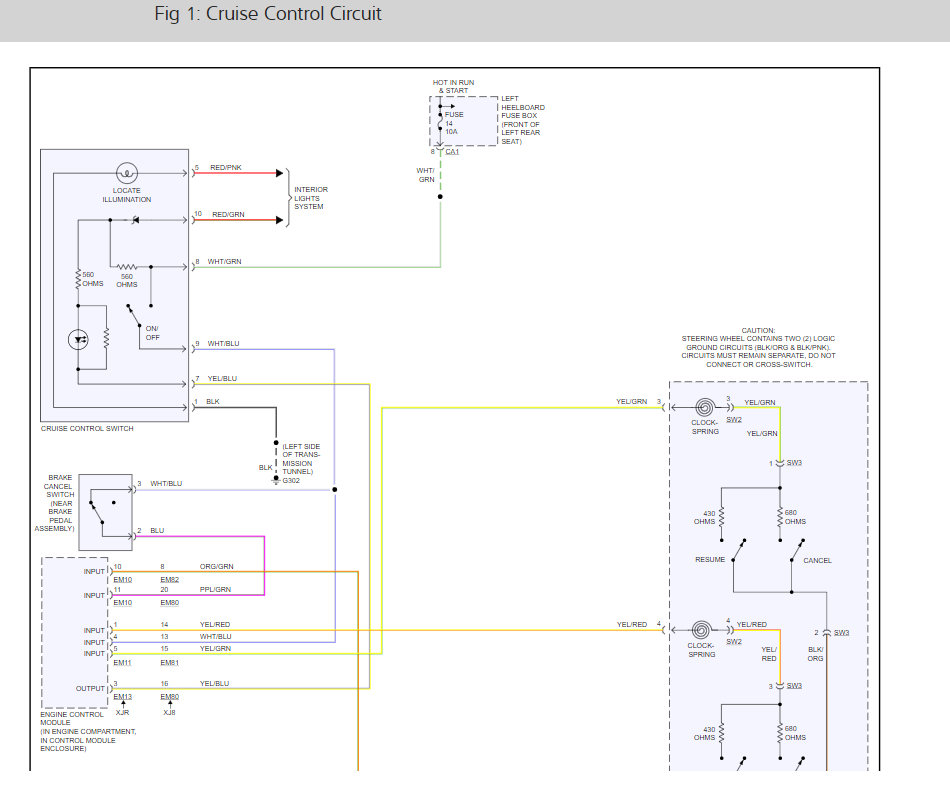
Task: Click the WHT/BLU splice junction dot
Action: coord(334,489)
